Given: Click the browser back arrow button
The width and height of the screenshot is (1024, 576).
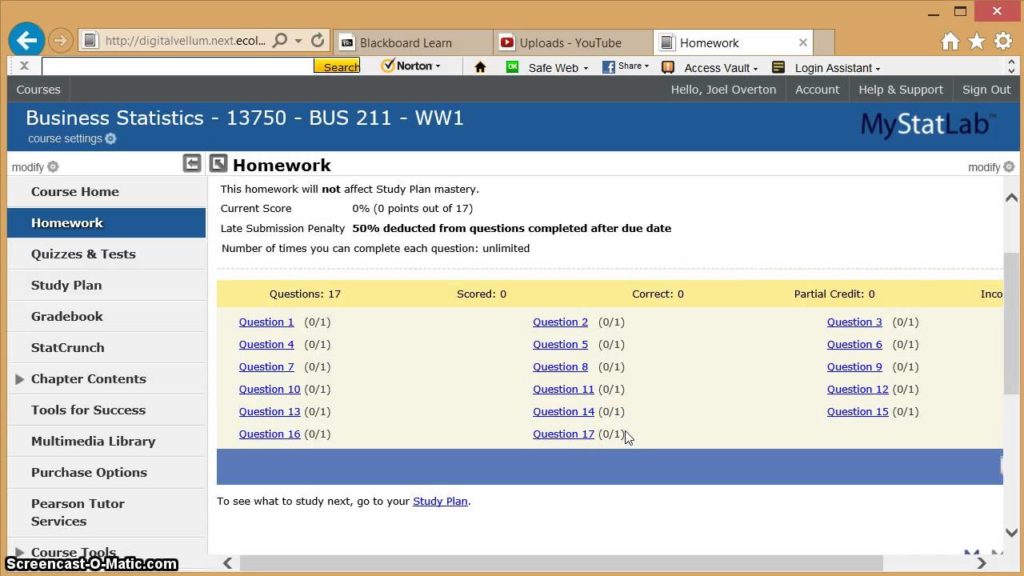Looking at the screenshot, I should 26,40.
